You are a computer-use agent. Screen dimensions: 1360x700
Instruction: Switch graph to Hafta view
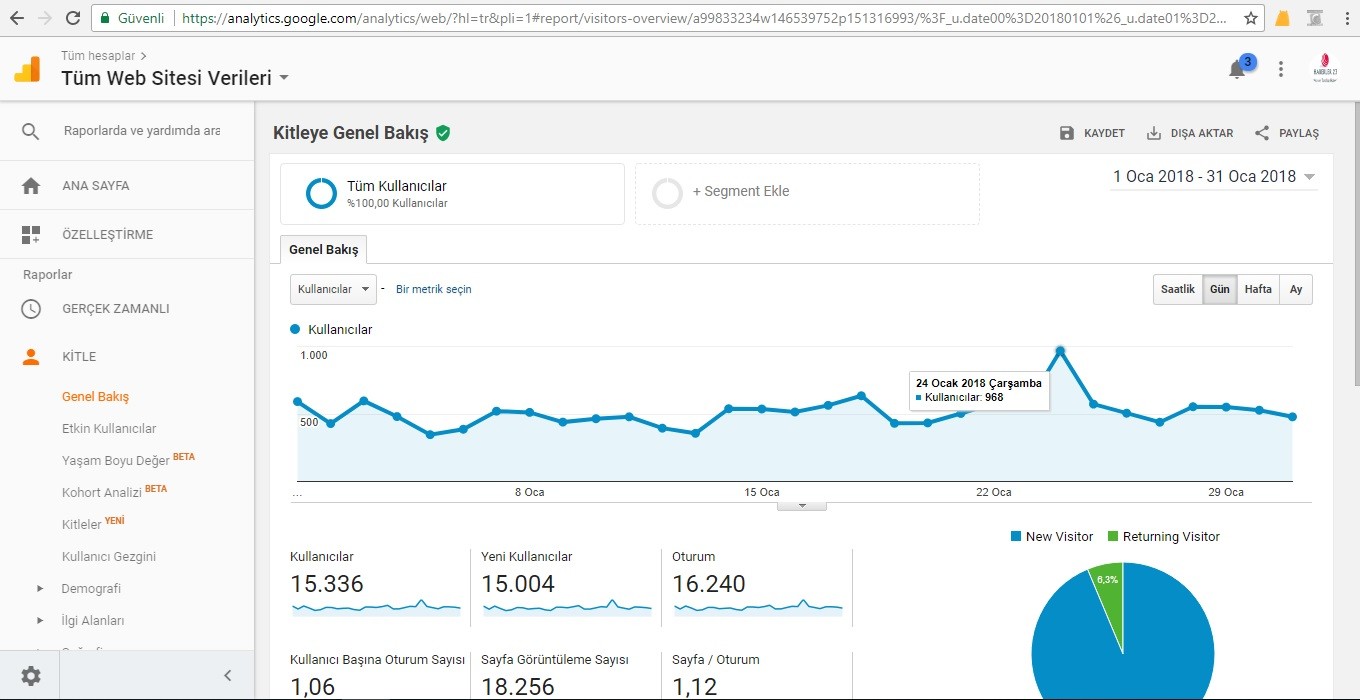point(1258,289)
